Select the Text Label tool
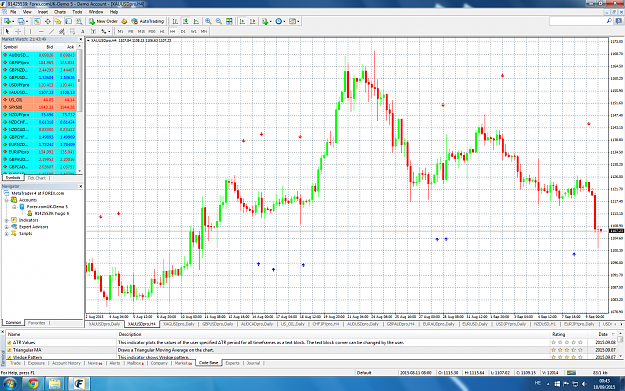Viewport: 625px width, 391px height. (x=93, y=31)
